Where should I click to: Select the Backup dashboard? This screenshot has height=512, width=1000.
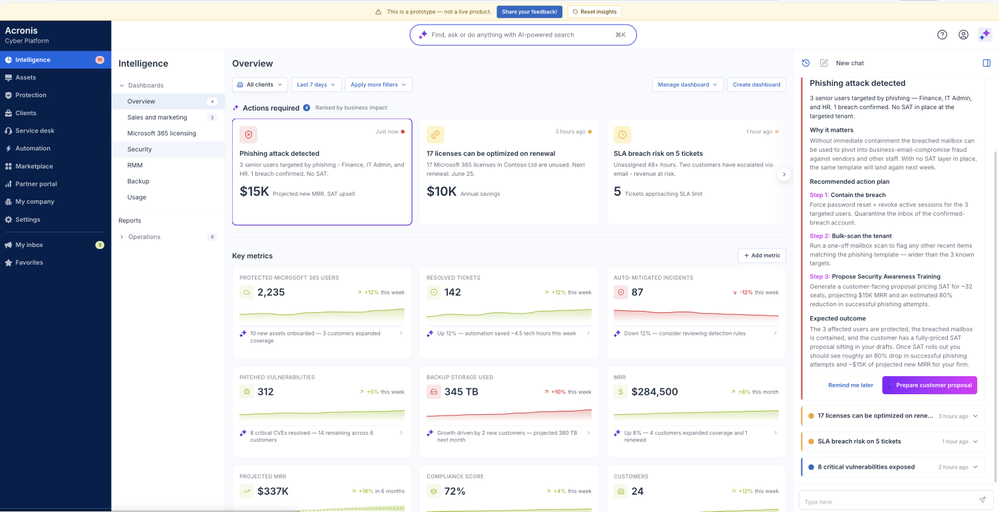pos(168,181)
